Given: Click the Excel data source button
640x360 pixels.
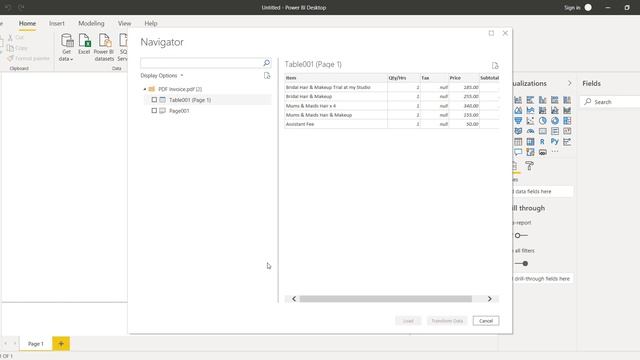Looking at the screenshot, I should pyautogui.click(x=84, y=44).
